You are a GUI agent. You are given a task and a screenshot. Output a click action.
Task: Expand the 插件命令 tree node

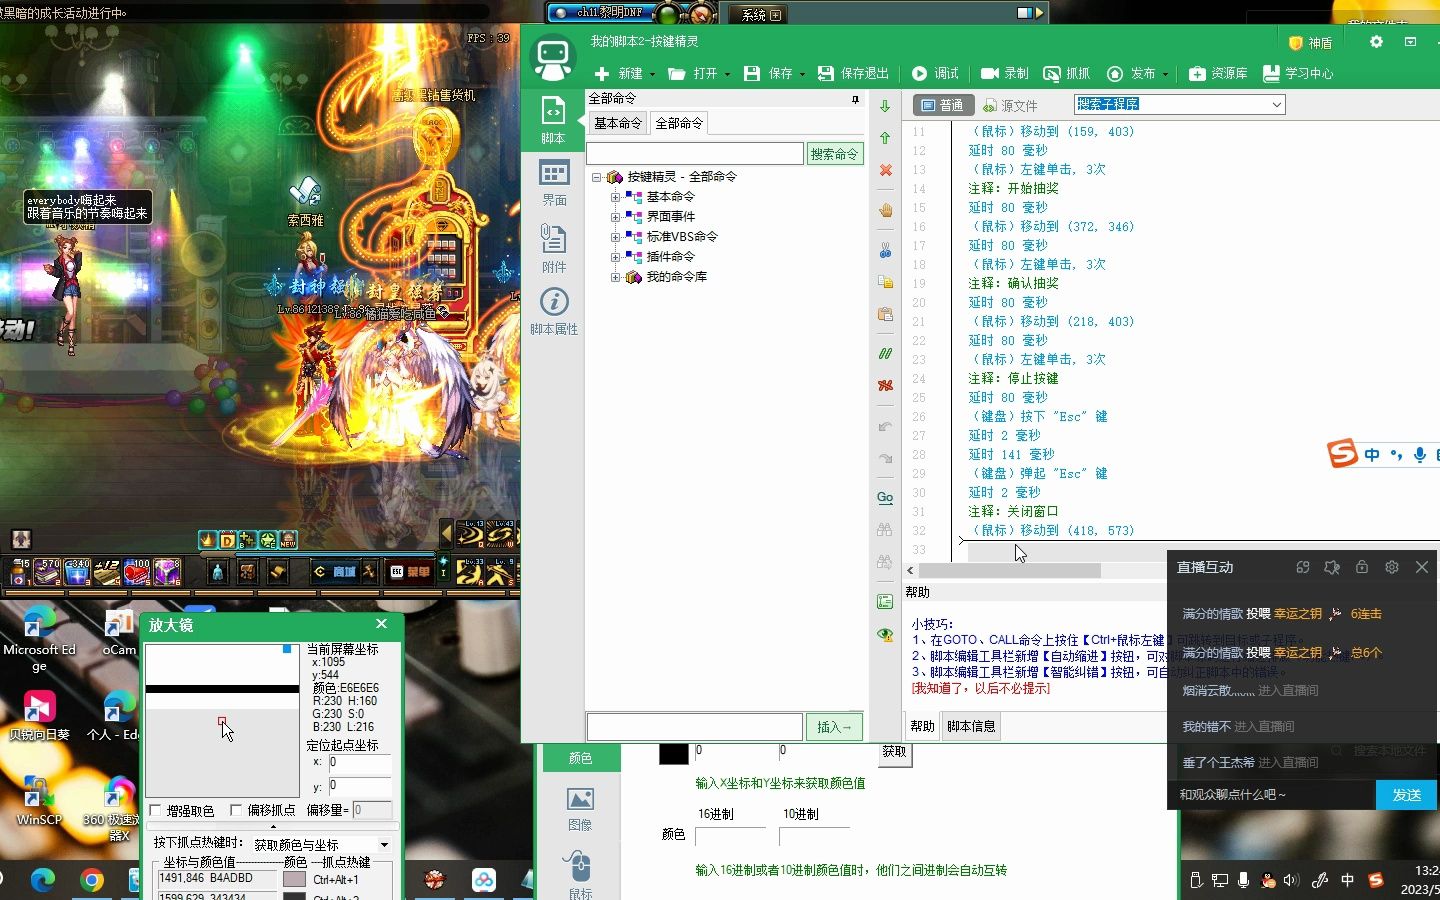[616, 257]
